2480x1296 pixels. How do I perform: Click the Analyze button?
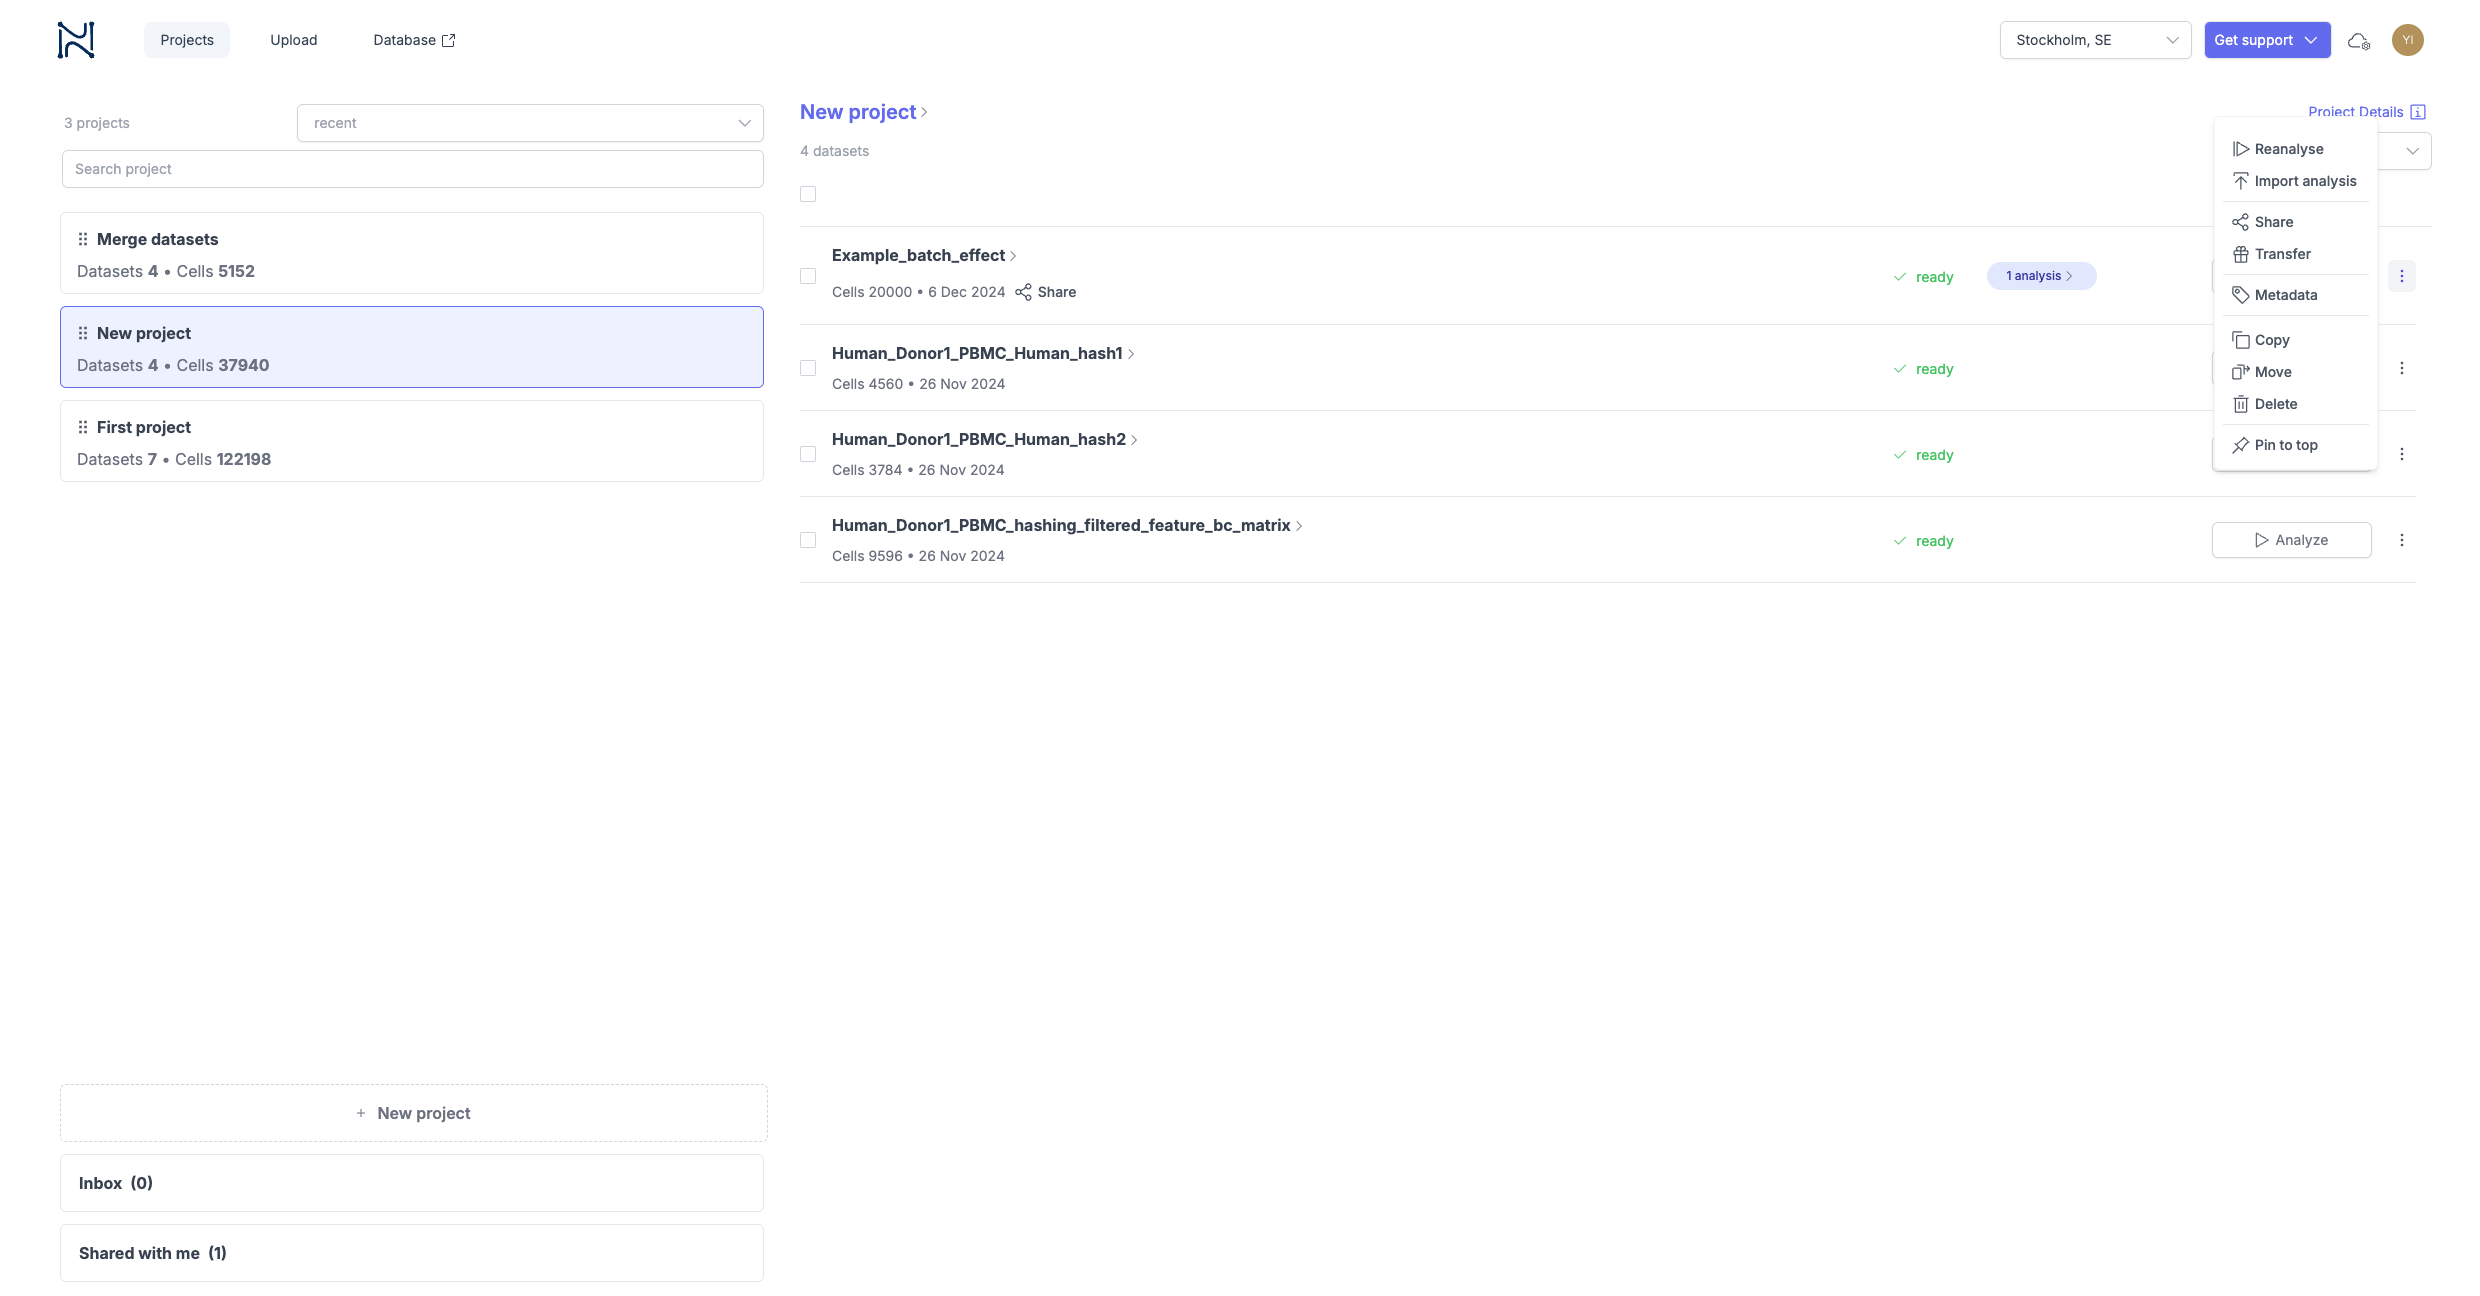[x=2291, y=541]
